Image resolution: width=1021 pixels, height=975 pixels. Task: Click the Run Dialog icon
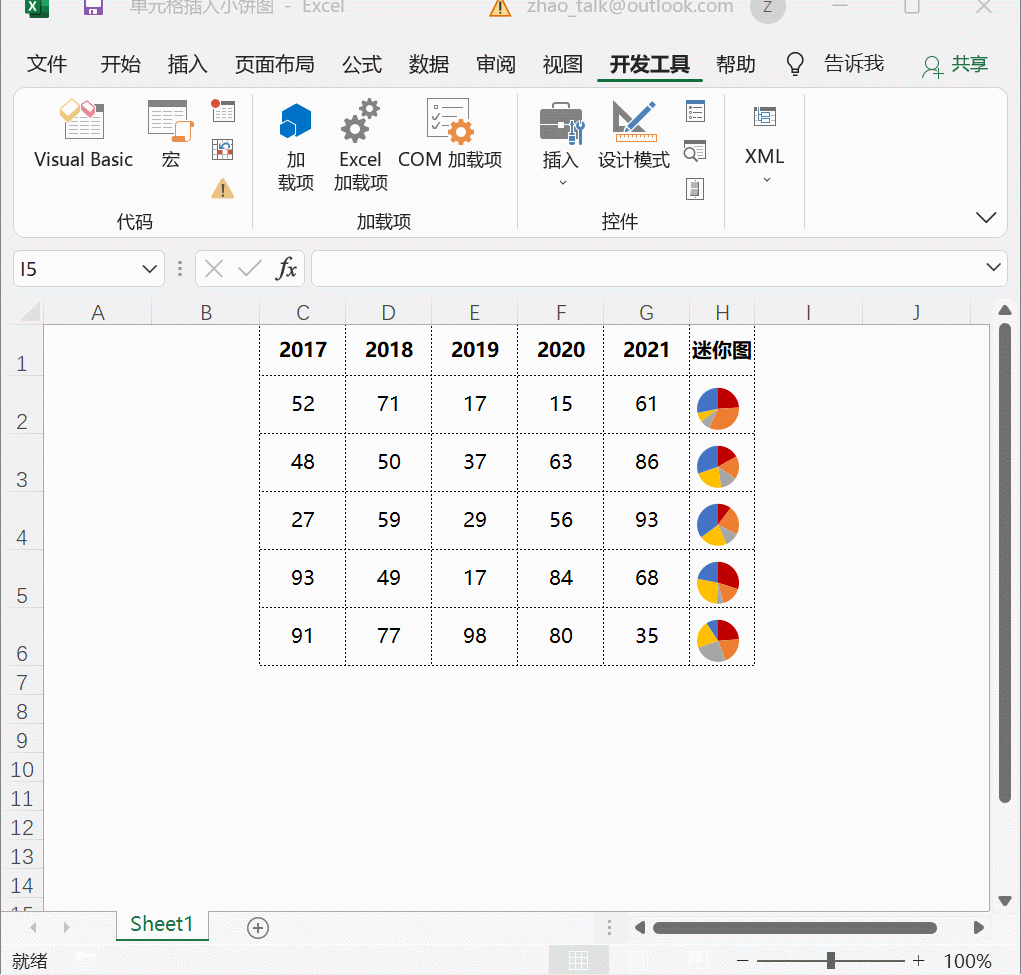695,190
